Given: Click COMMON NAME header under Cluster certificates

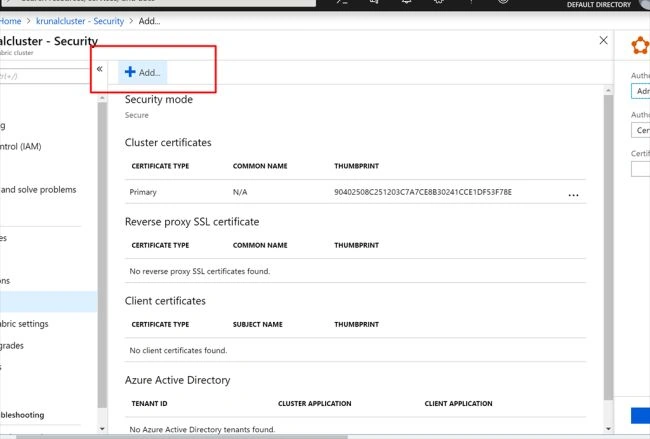Looking at the screenshot, I should (x=260, y=166).
